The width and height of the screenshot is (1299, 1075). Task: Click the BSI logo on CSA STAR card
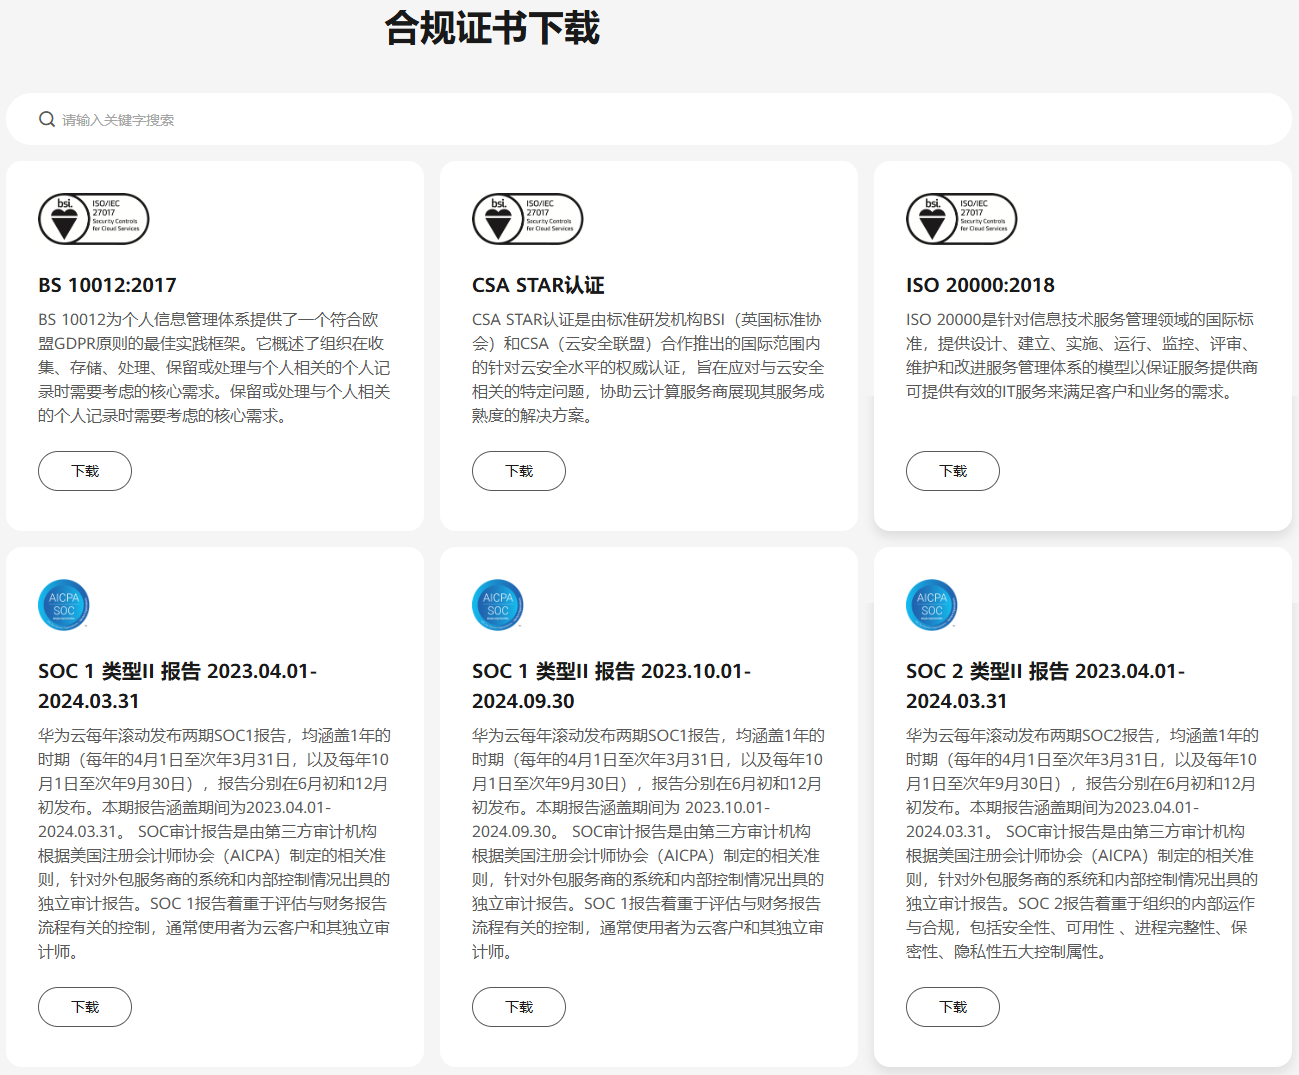coord(527,219)
